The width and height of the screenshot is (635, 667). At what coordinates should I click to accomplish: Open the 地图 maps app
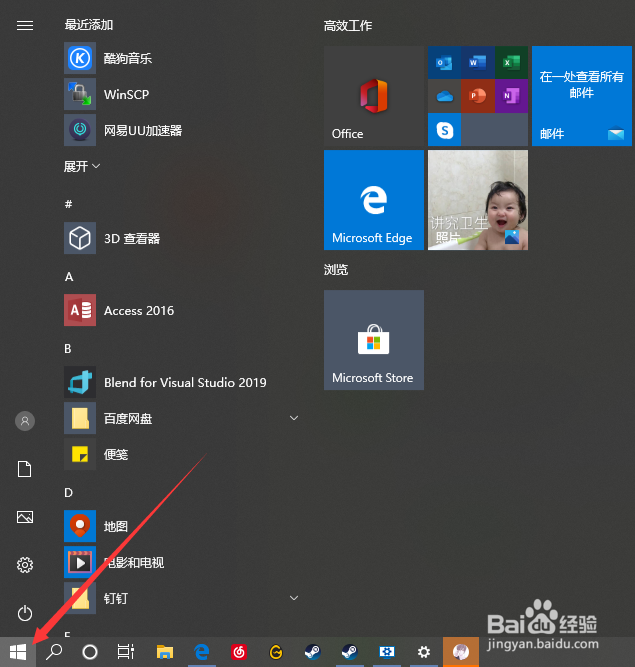coord(181,526)
